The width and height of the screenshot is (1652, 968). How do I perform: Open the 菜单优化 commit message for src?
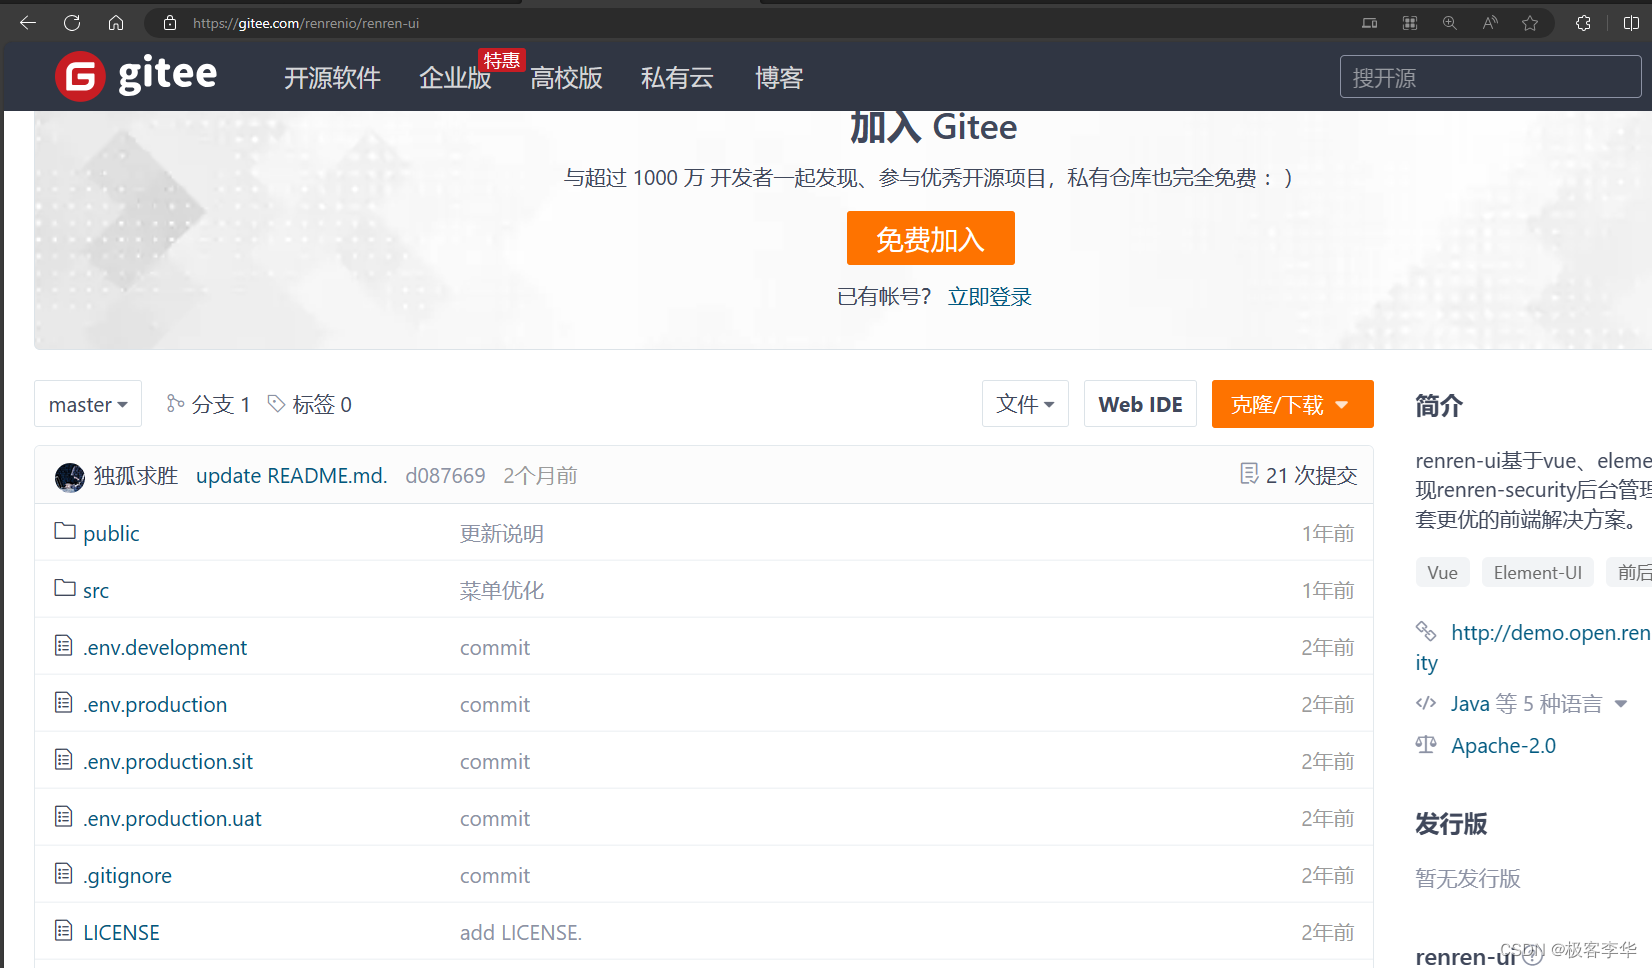tap(502, 590)
